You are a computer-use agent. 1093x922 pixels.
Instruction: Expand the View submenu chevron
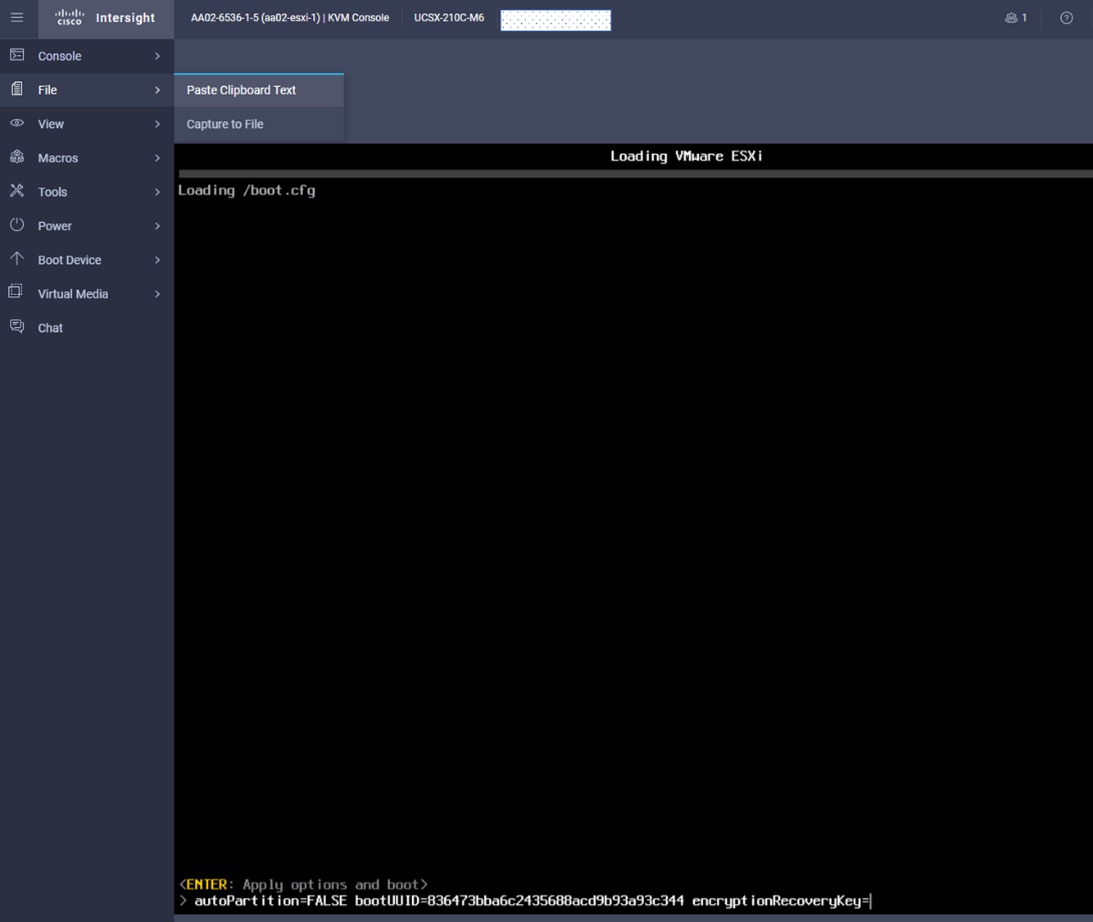[158, 124]
